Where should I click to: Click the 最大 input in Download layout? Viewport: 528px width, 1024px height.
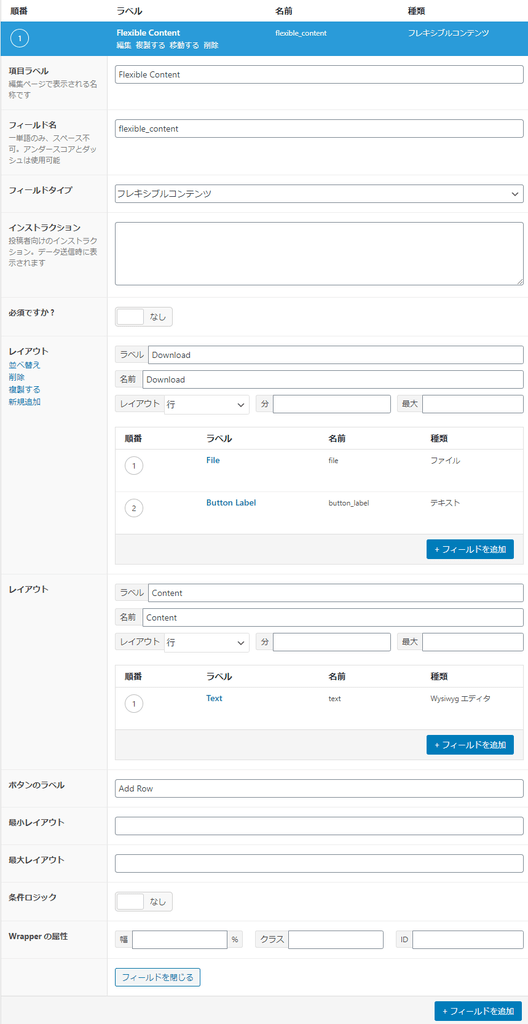pyautogui.click(x=472, y=404)
